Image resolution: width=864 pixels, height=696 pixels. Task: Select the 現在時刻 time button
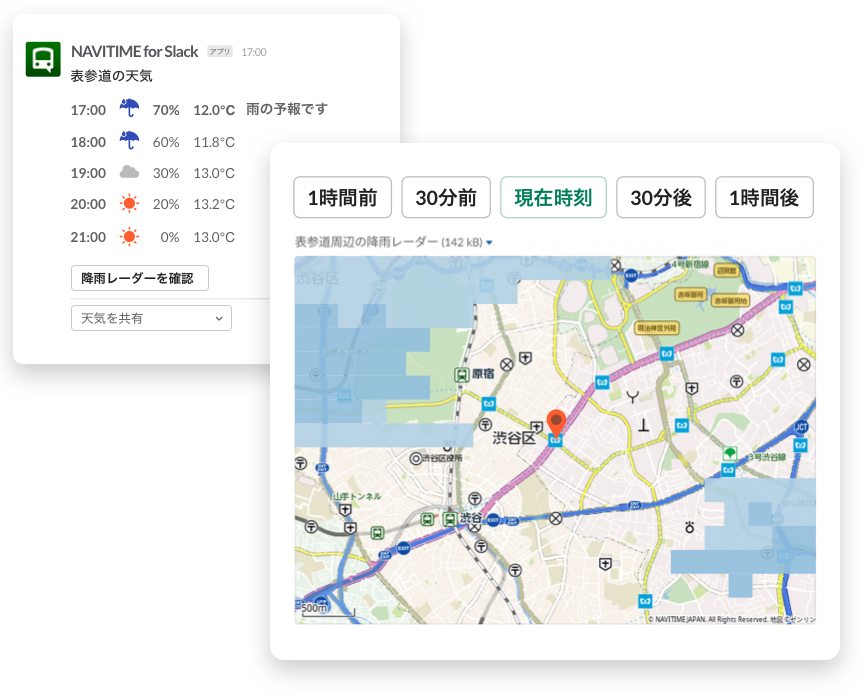click(553, 197)
